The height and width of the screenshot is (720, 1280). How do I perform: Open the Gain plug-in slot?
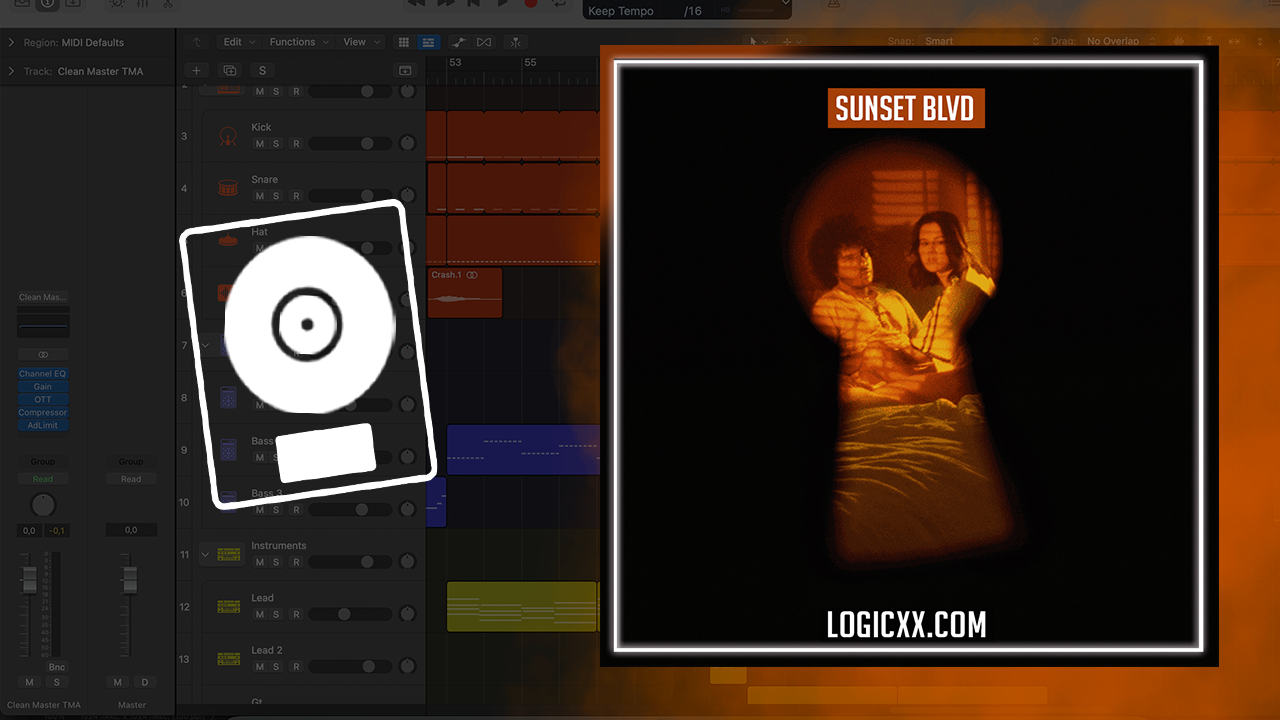click(43, 387)
